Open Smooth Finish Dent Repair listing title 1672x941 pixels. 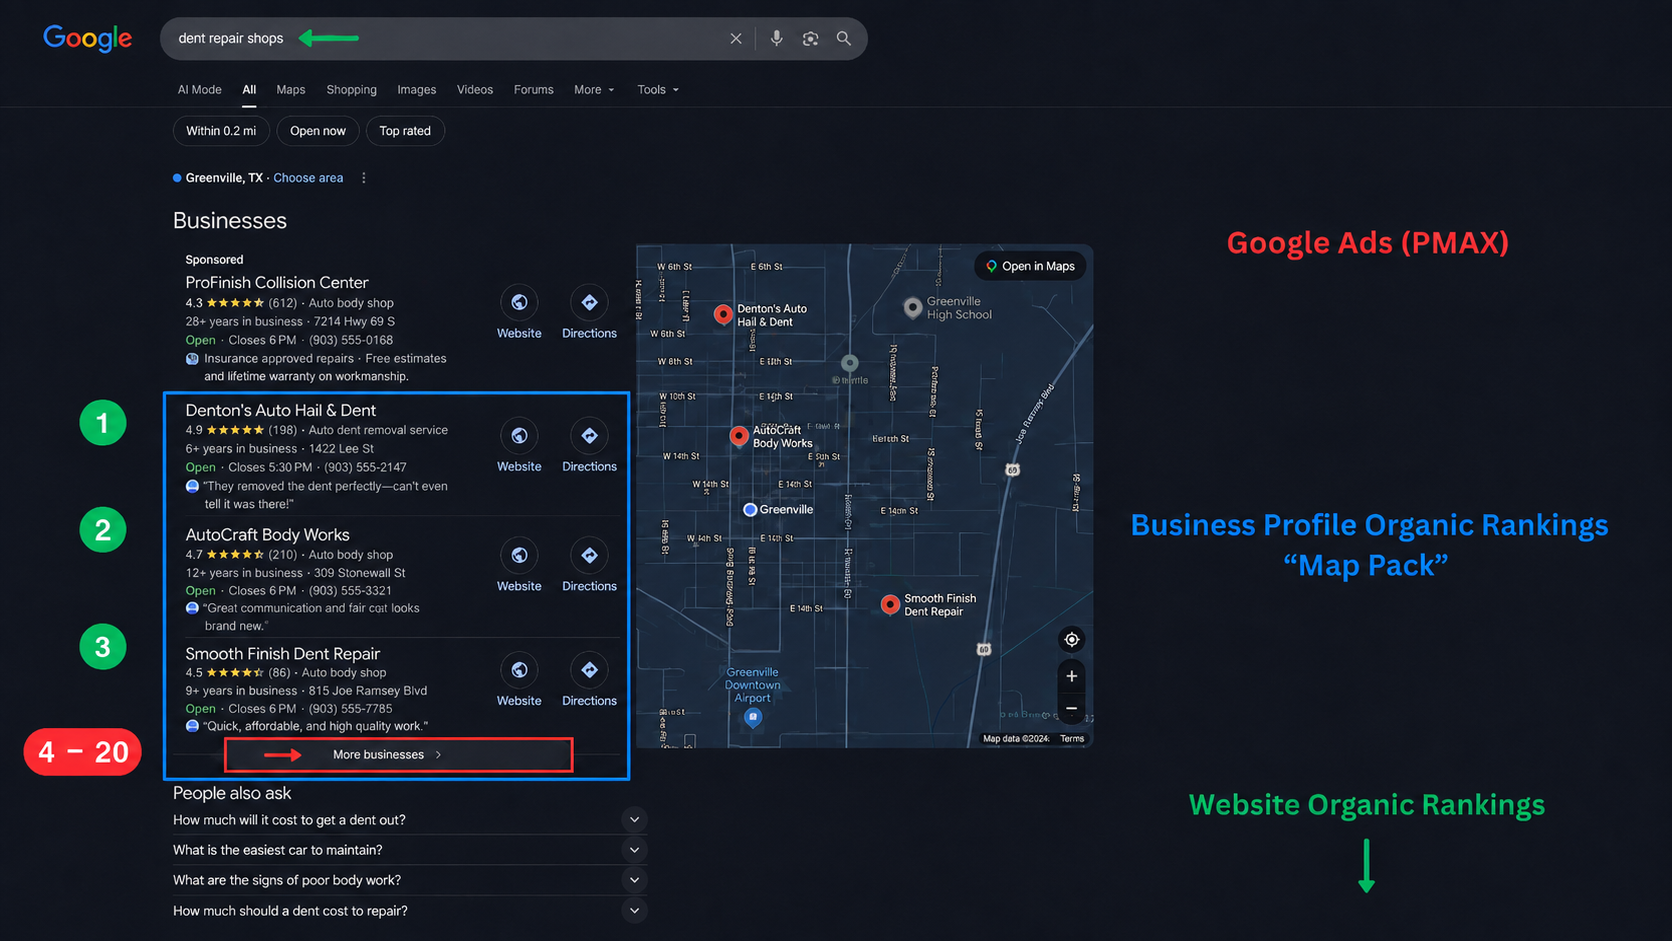(283, 654)
